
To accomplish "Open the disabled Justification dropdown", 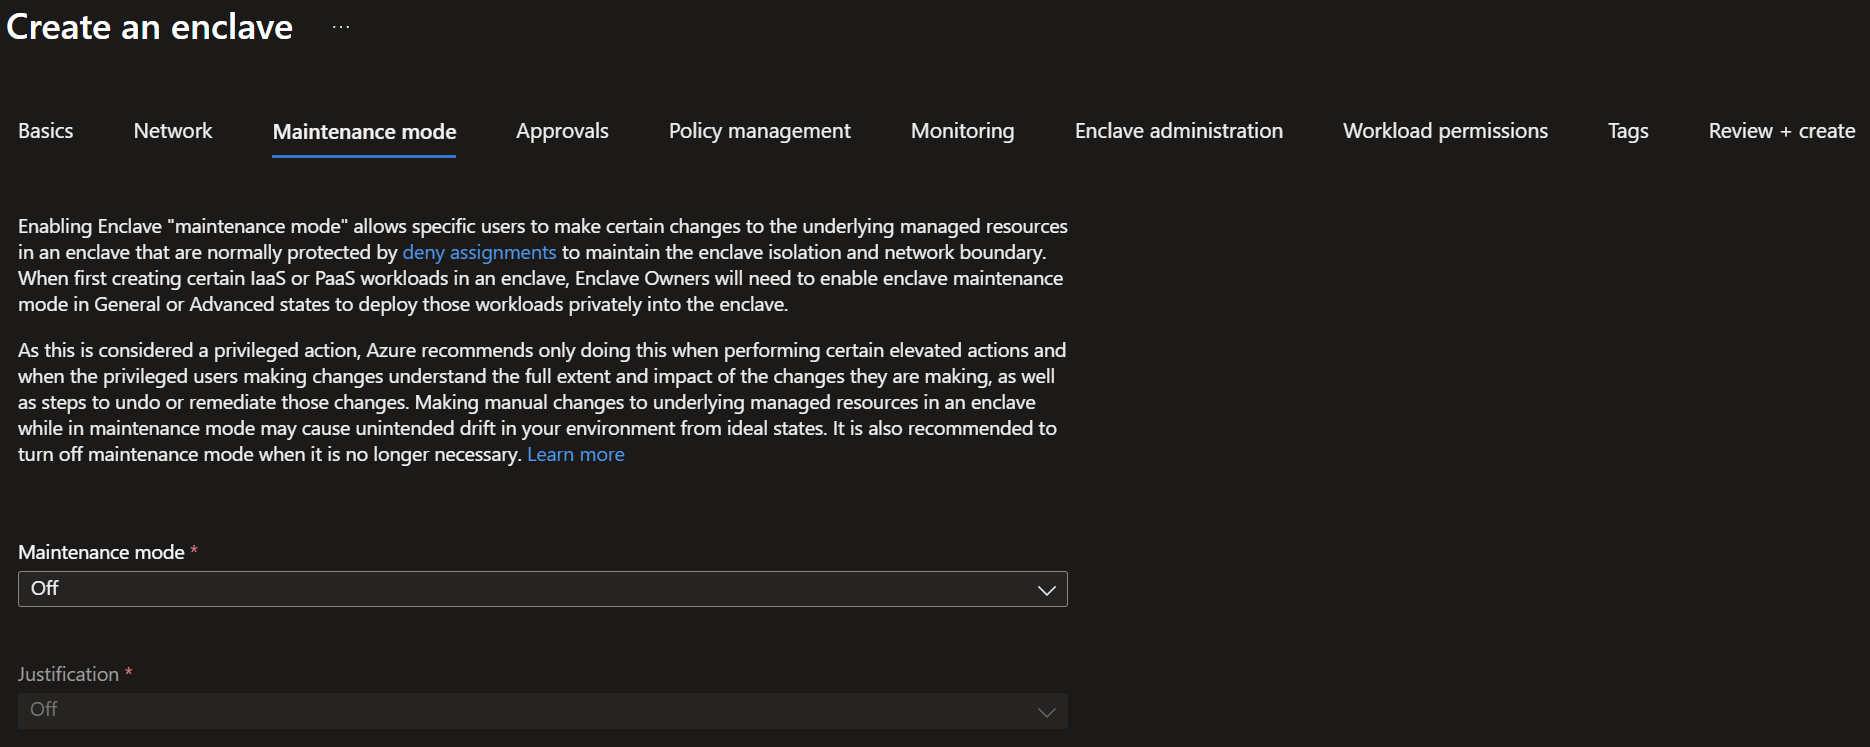I will pos(543,711).
